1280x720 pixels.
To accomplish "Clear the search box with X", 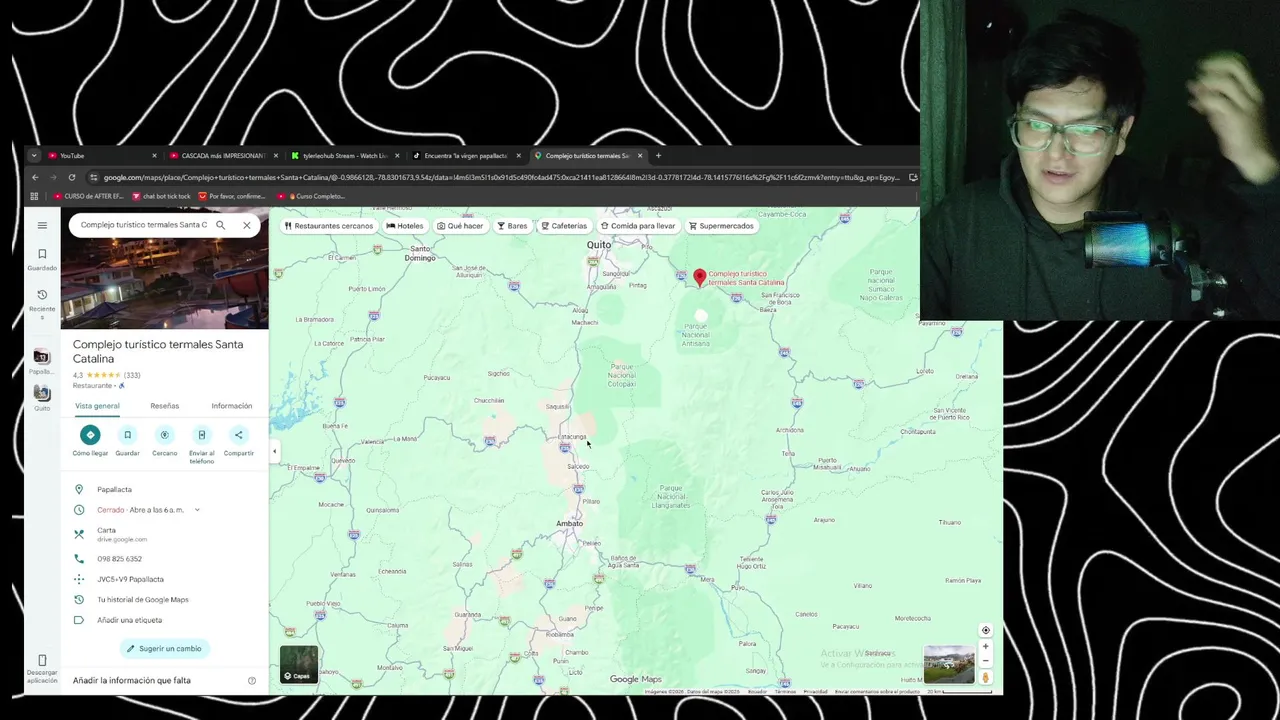I will point(247,225).
